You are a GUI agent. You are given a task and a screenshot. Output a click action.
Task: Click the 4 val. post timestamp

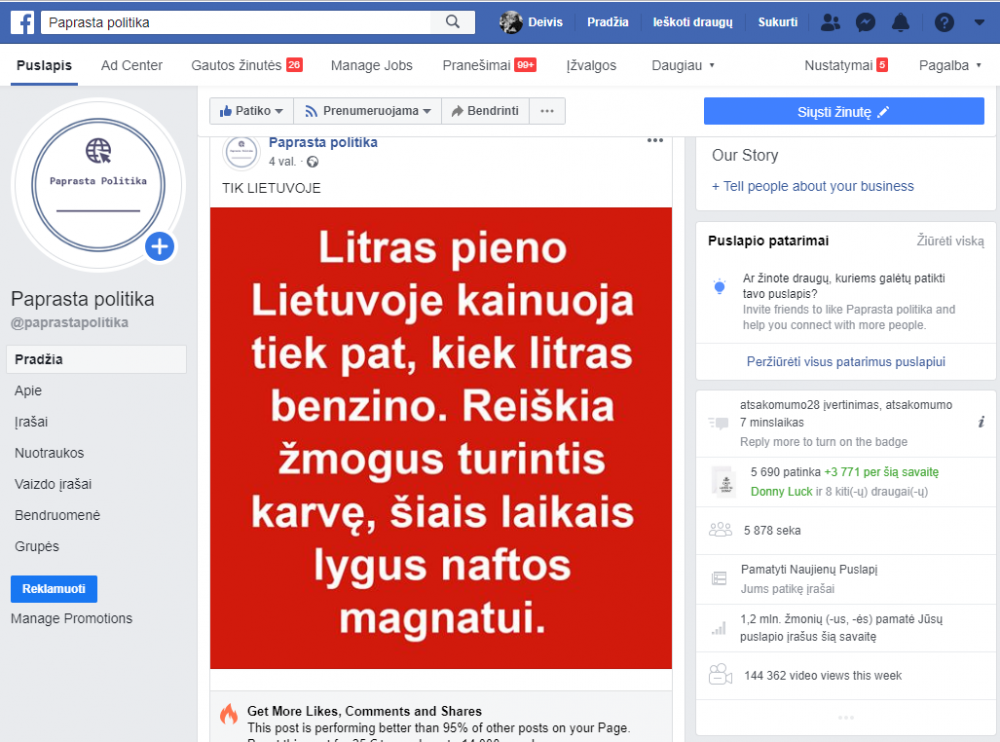tap(282, 161)
